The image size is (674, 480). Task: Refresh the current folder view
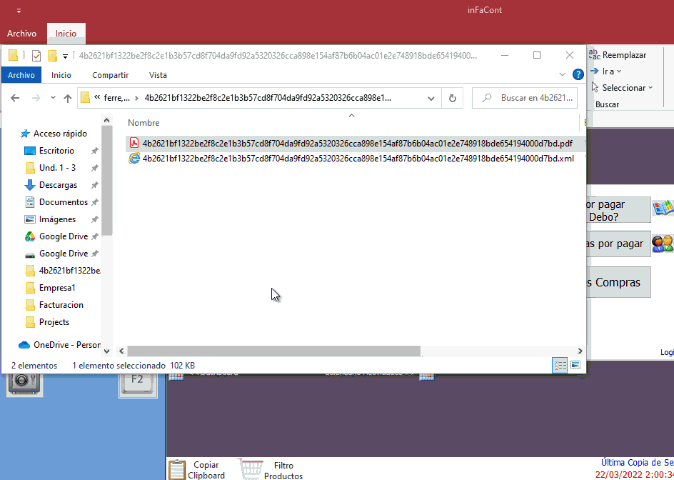click(452, 98)
